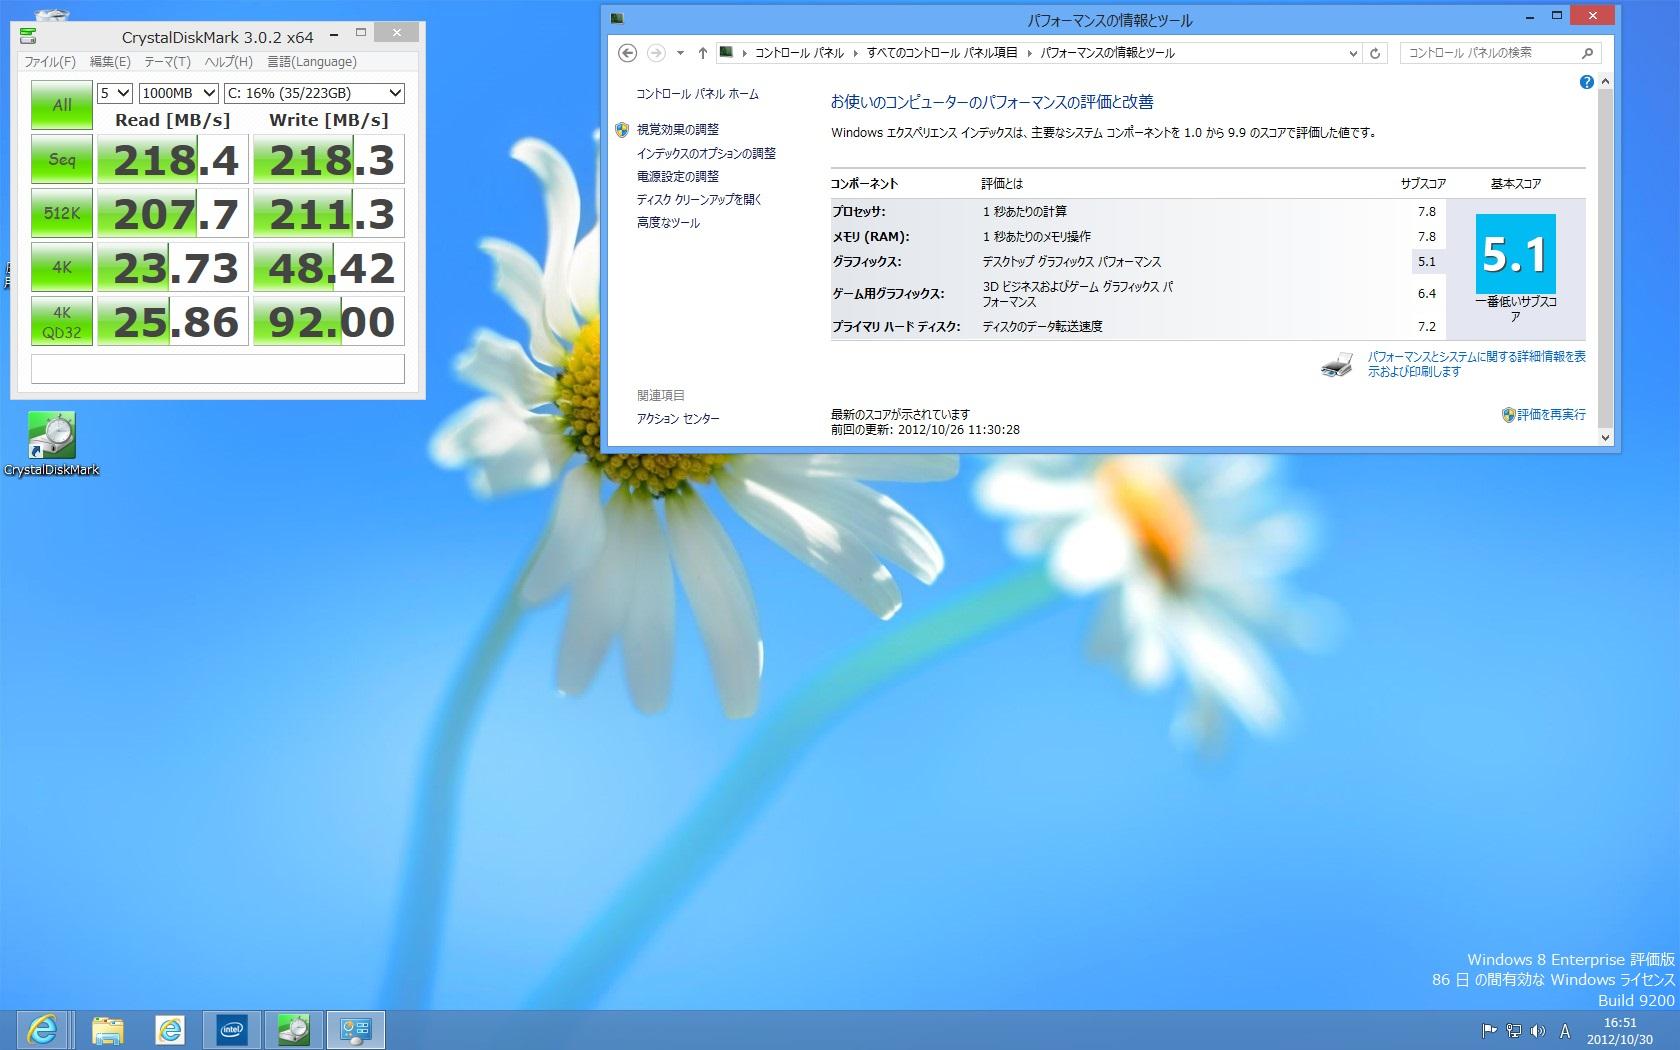Click the scroll down arrow in control panel

[1605, 437]
